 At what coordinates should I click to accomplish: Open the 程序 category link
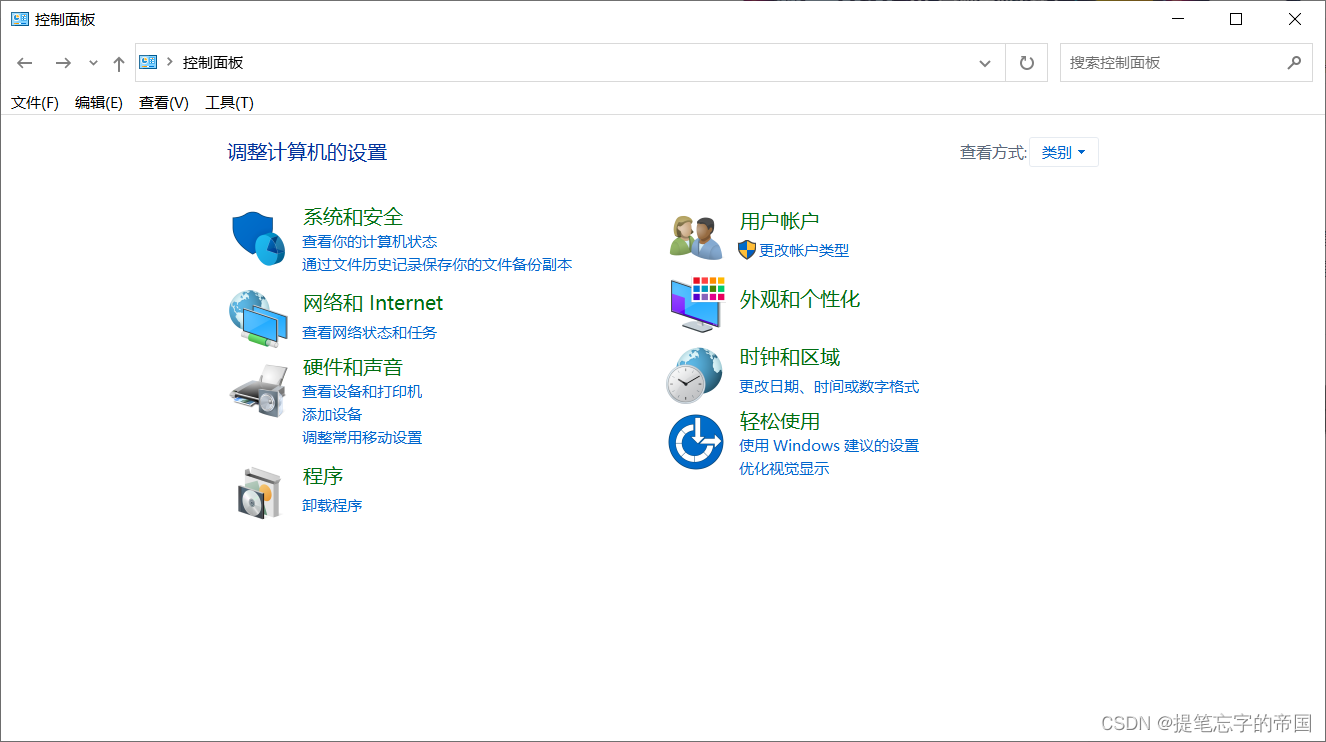pos(323,476)
